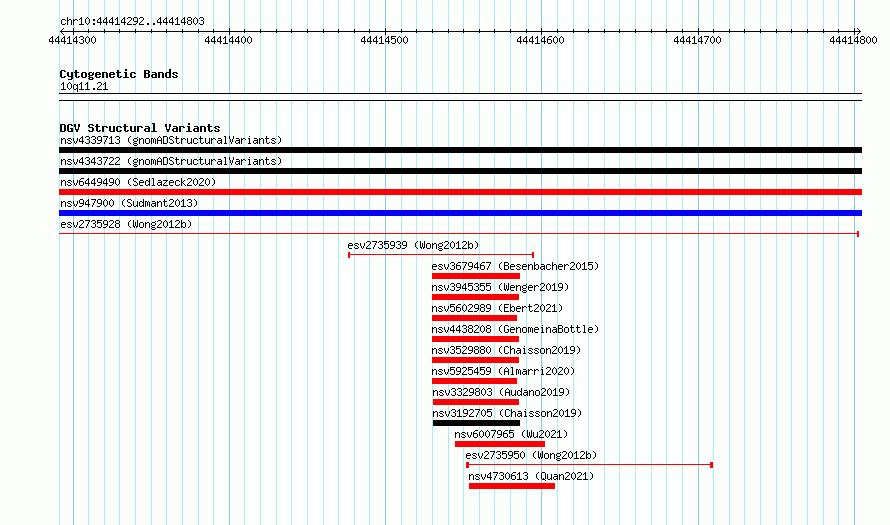Click ruler tick label 44414400
890x525 pixels.
point(229,40)
